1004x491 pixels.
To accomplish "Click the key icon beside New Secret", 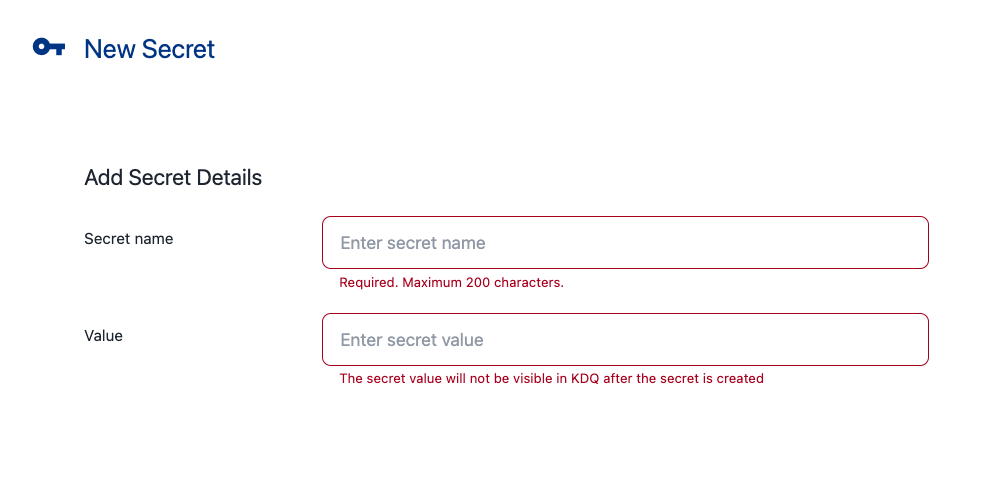I will pos(49,47).
